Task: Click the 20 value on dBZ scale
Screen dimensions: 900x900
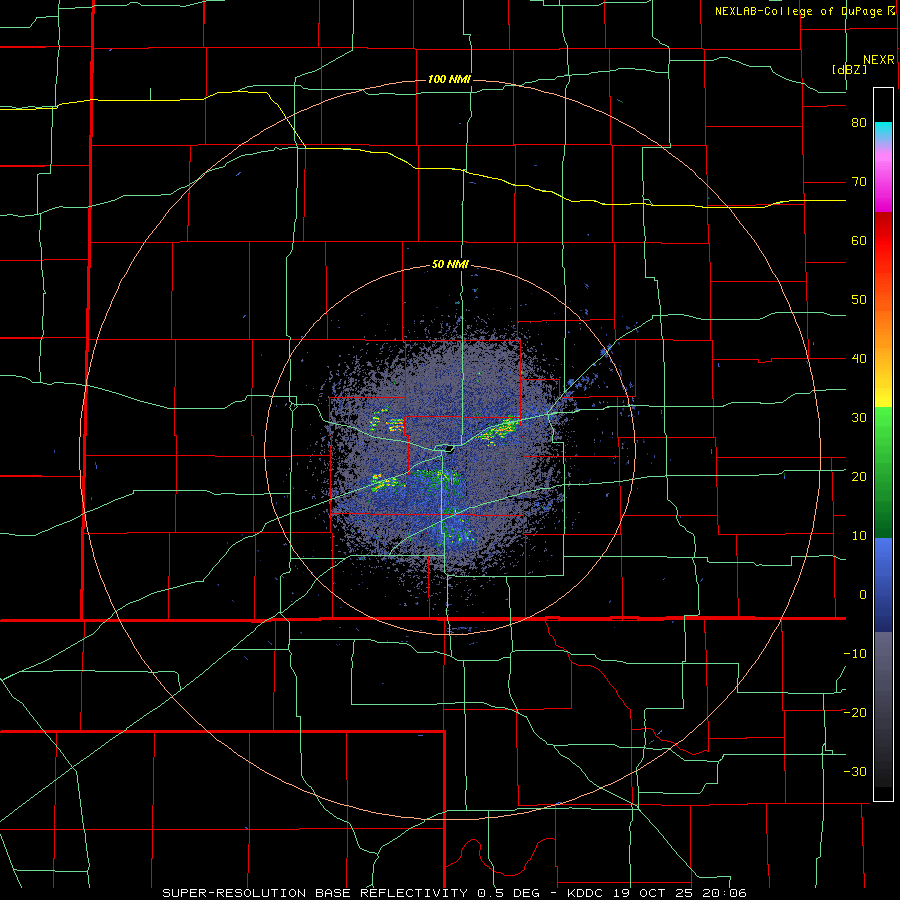Action: 859,477
